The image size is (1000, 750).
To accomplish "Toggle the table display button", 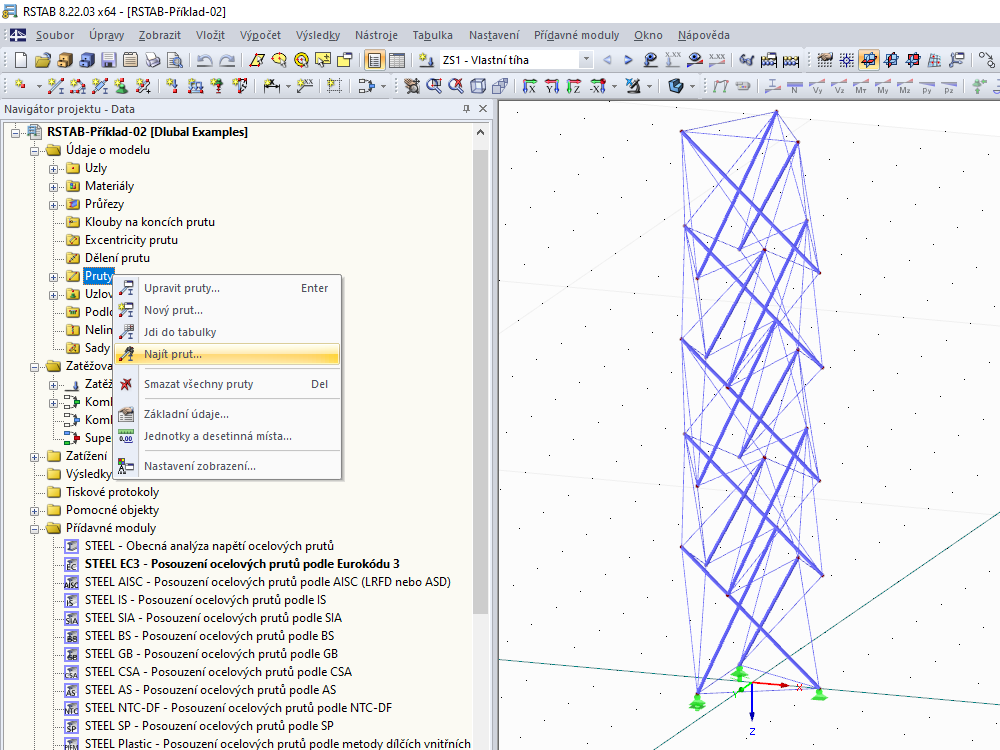I will pyautogui.click(x=397, y=60).
